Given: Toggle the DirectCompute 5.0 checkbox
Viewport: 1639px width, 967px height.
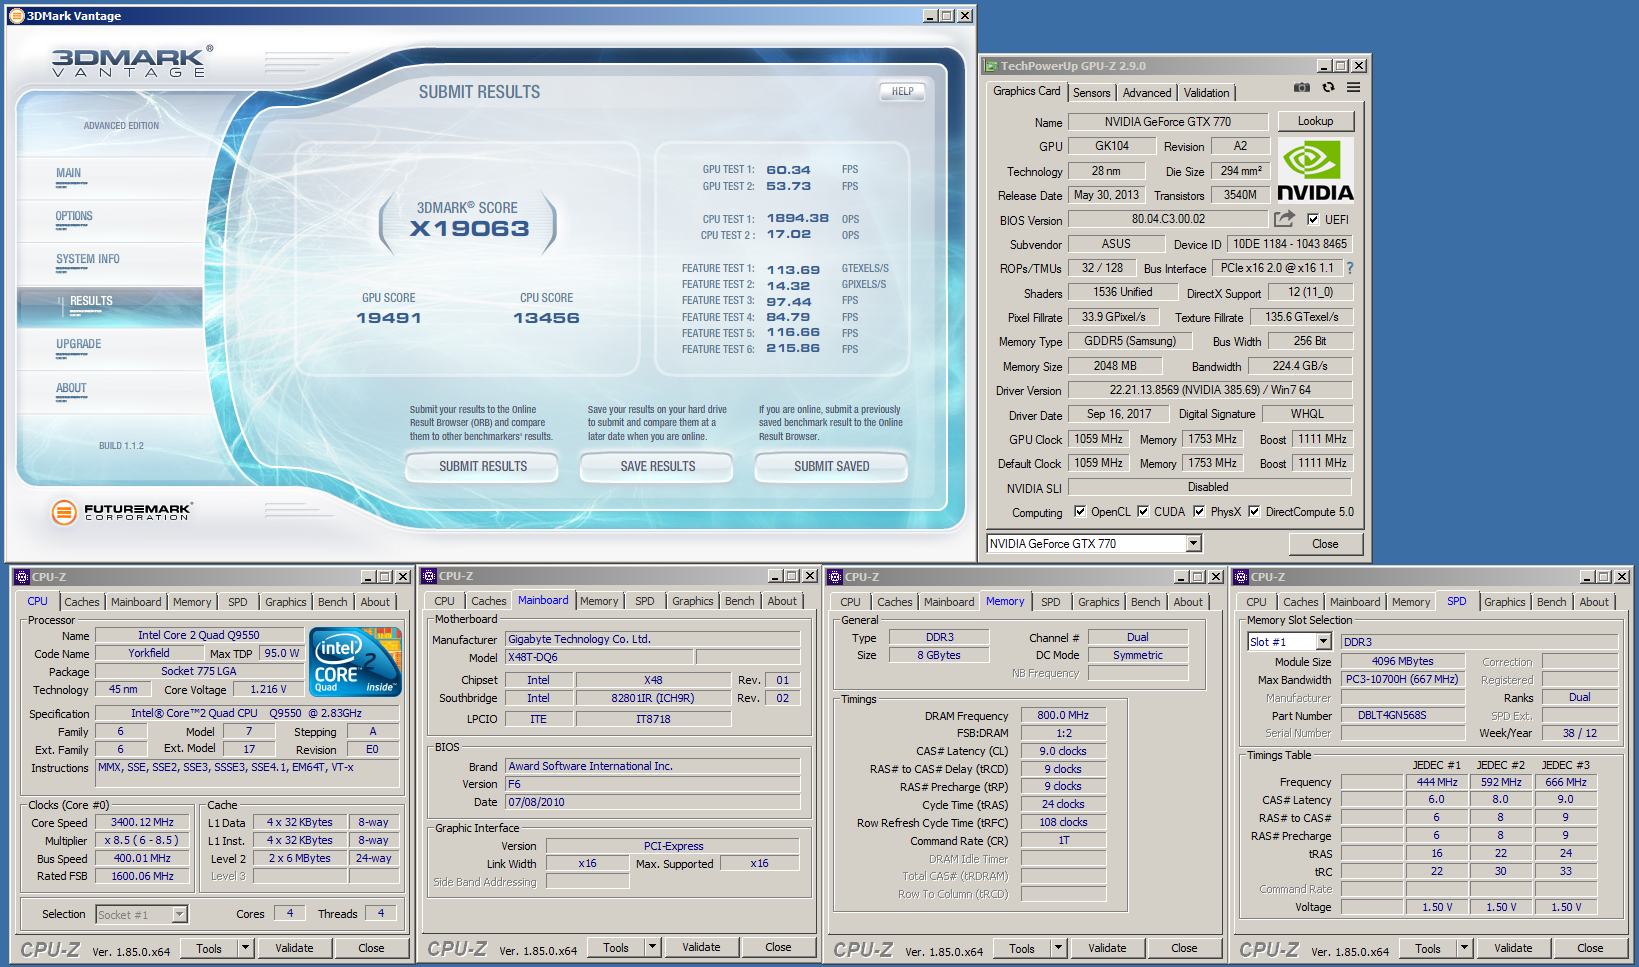Looking at the screenshot, I should pos(1254,512).
